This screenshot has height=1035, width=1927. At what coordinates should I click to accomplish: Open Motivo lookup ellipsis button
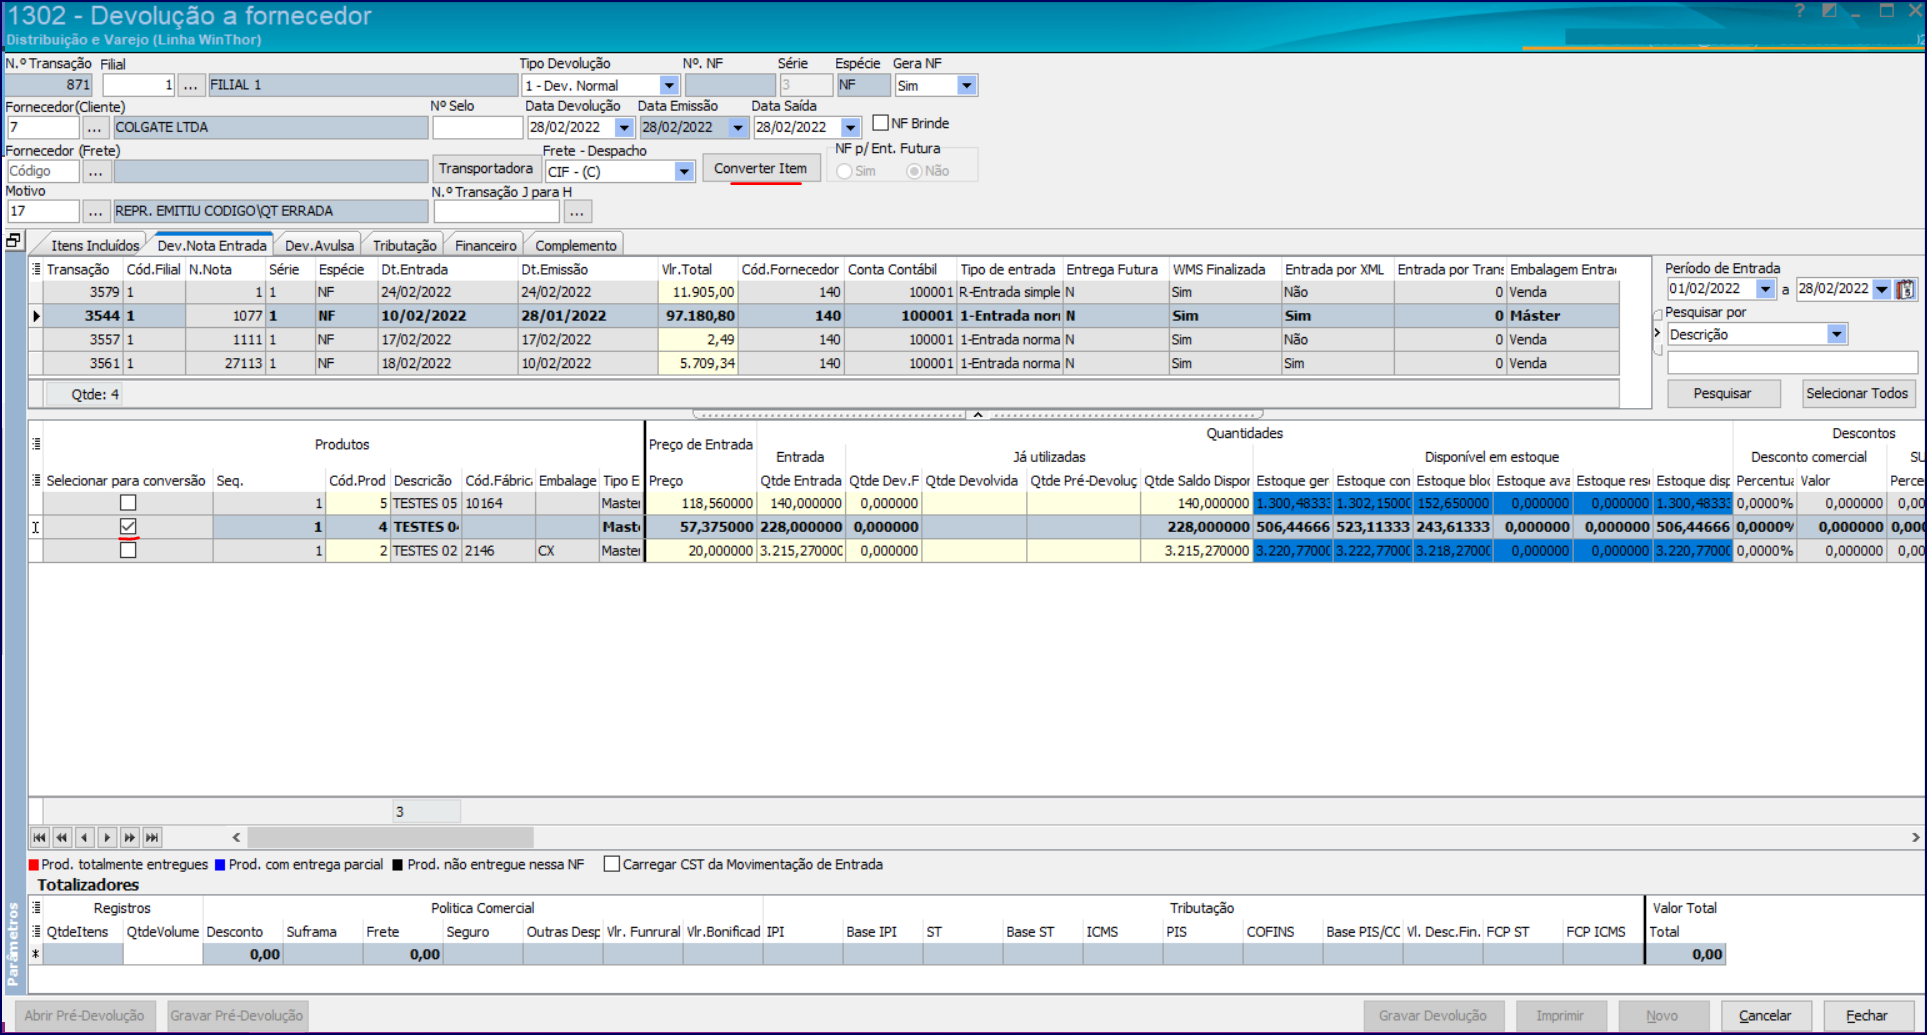[95, 211]
